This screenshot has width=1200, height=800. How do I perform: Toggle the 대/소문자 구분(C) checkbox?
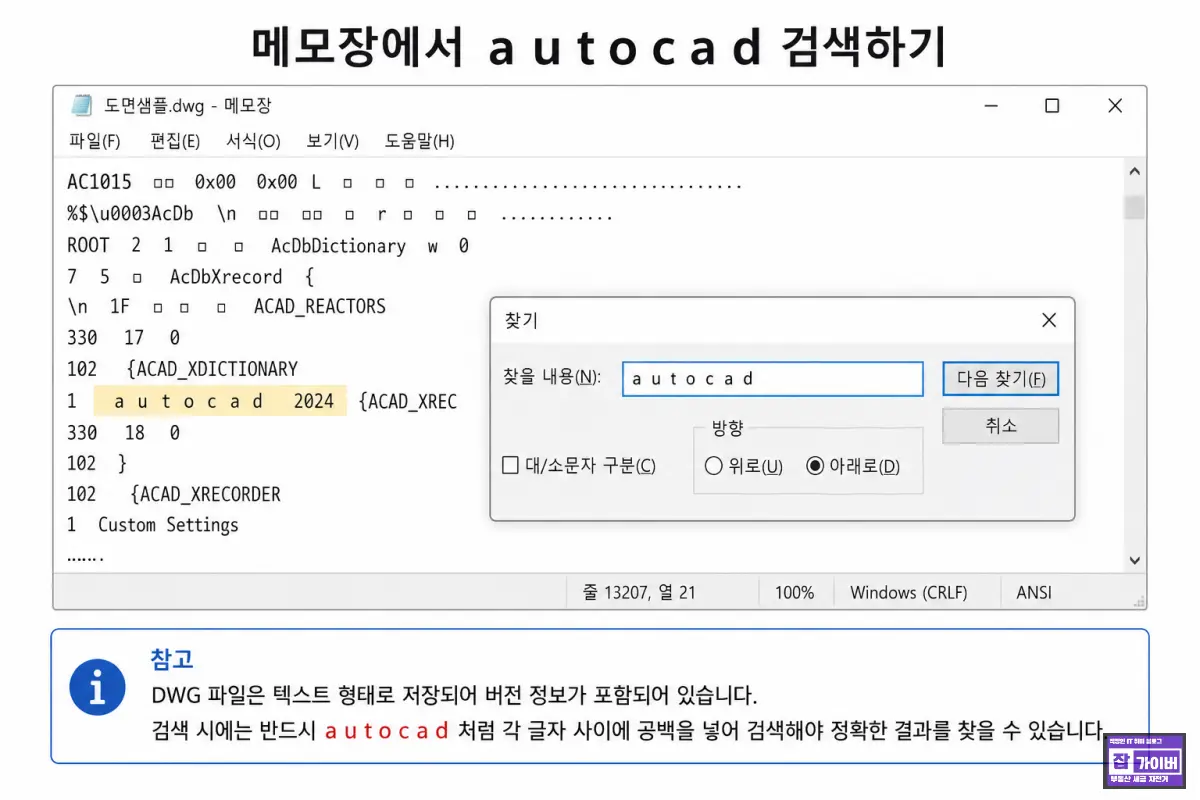510,465
